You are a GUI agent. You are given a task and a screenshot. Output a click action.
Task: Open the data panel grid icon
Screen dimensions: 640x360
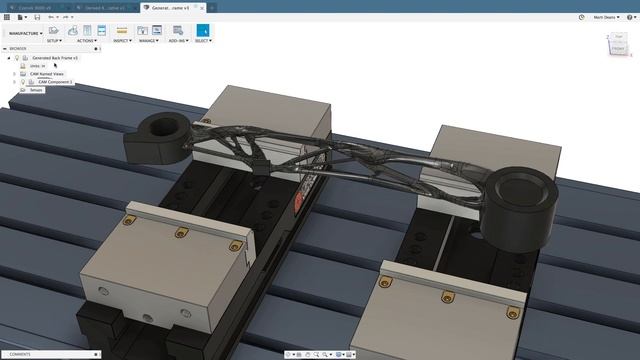pos(7,17)
